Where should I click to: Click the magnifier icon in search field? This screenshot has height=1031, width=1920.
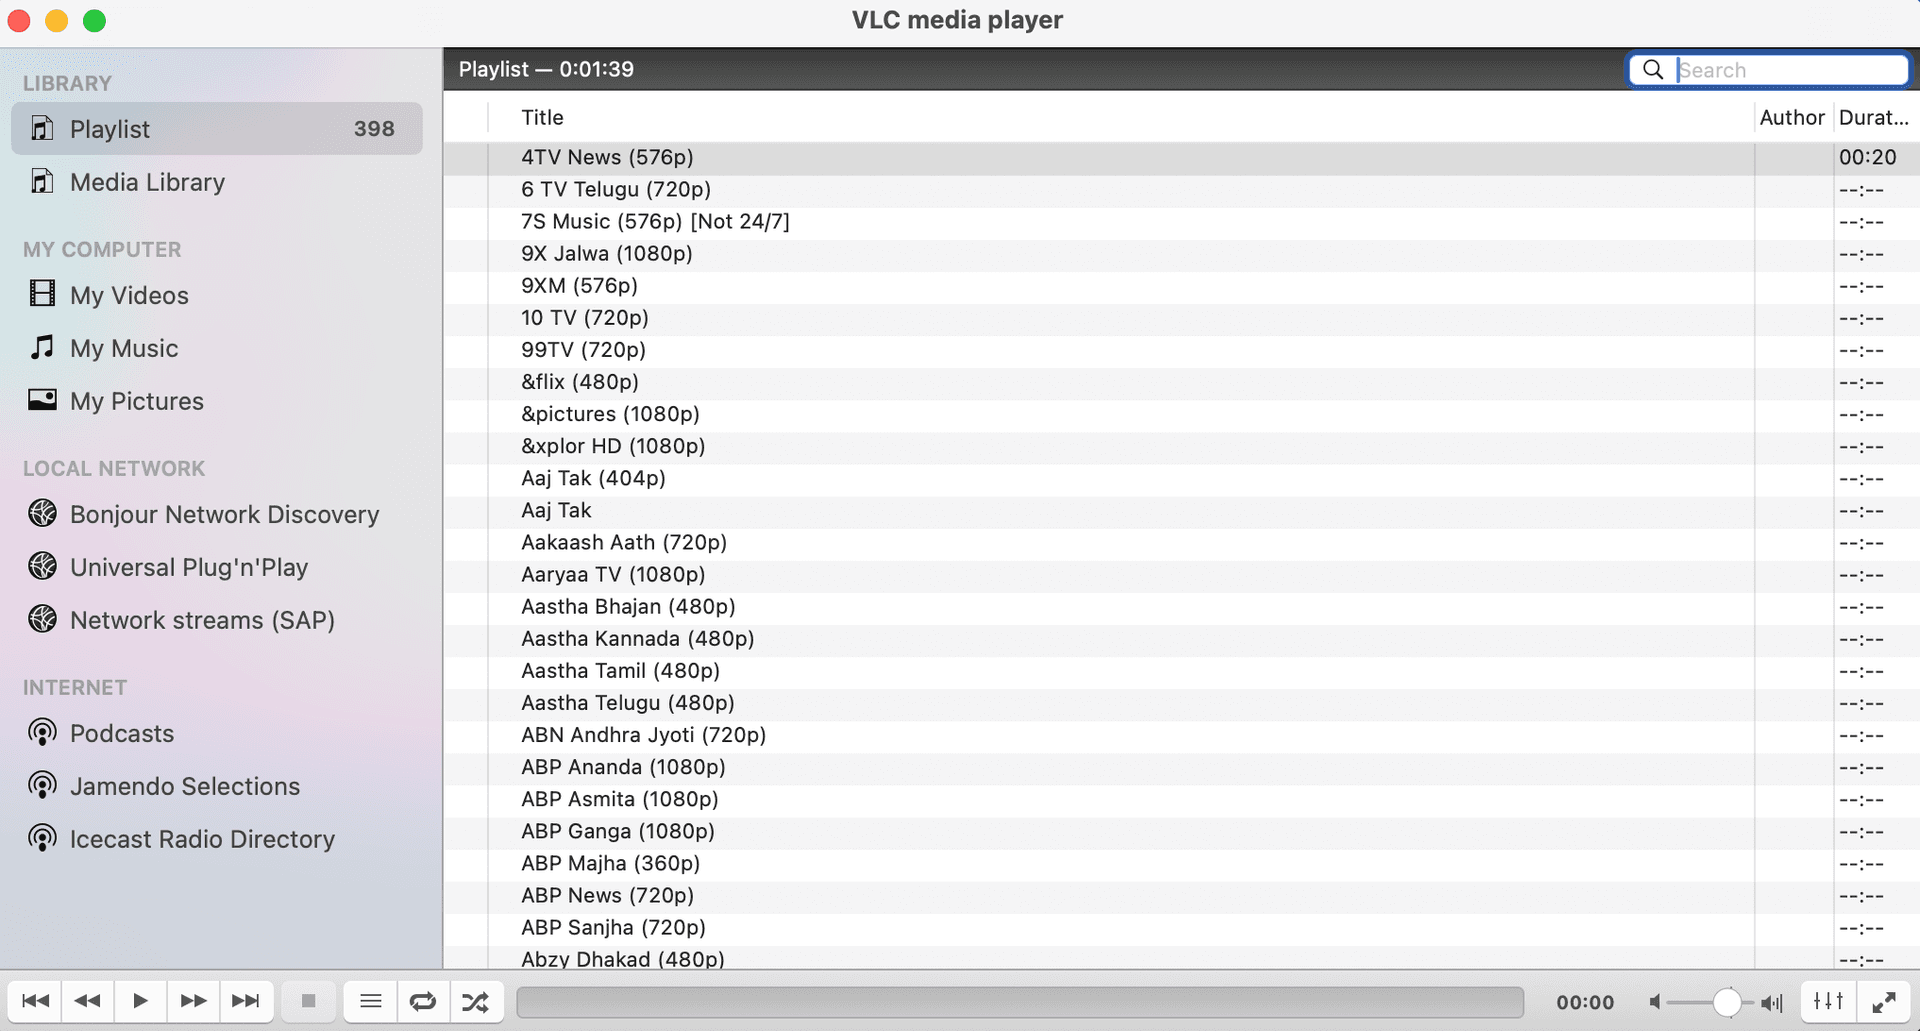(1653, 69)
